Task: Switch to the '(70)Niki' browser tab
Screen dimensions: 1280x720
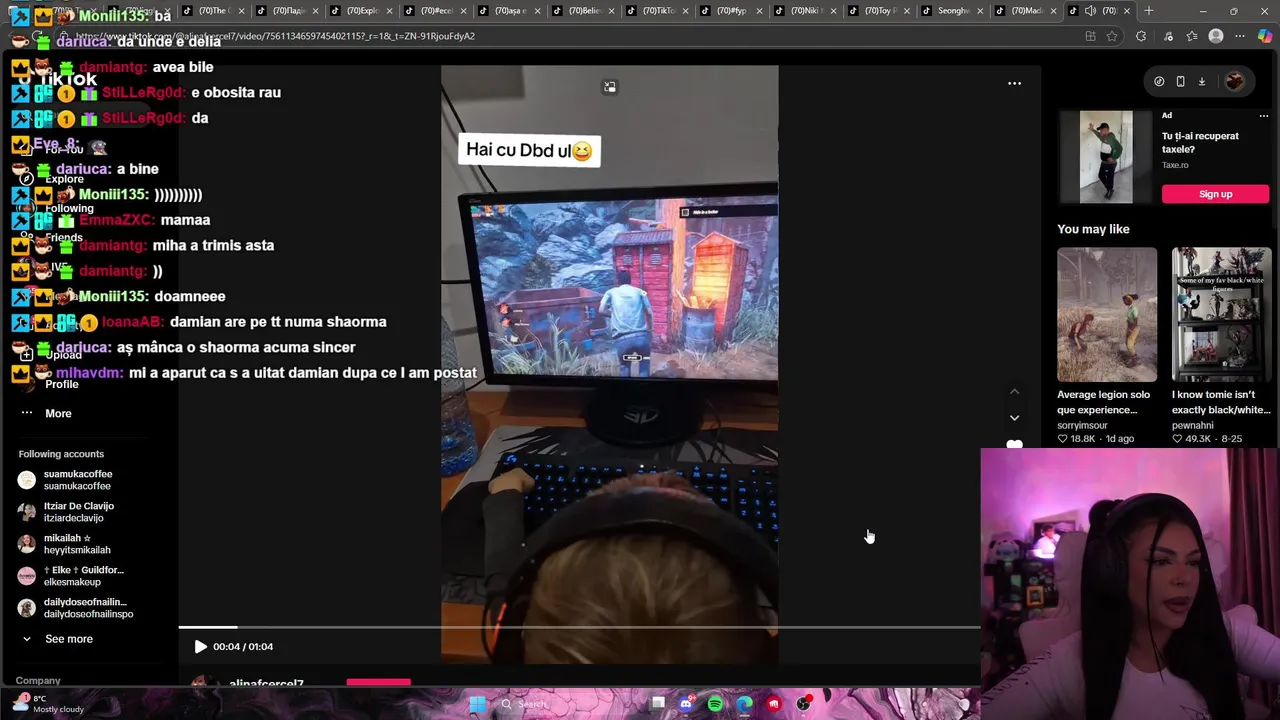Action: (807, 11)
